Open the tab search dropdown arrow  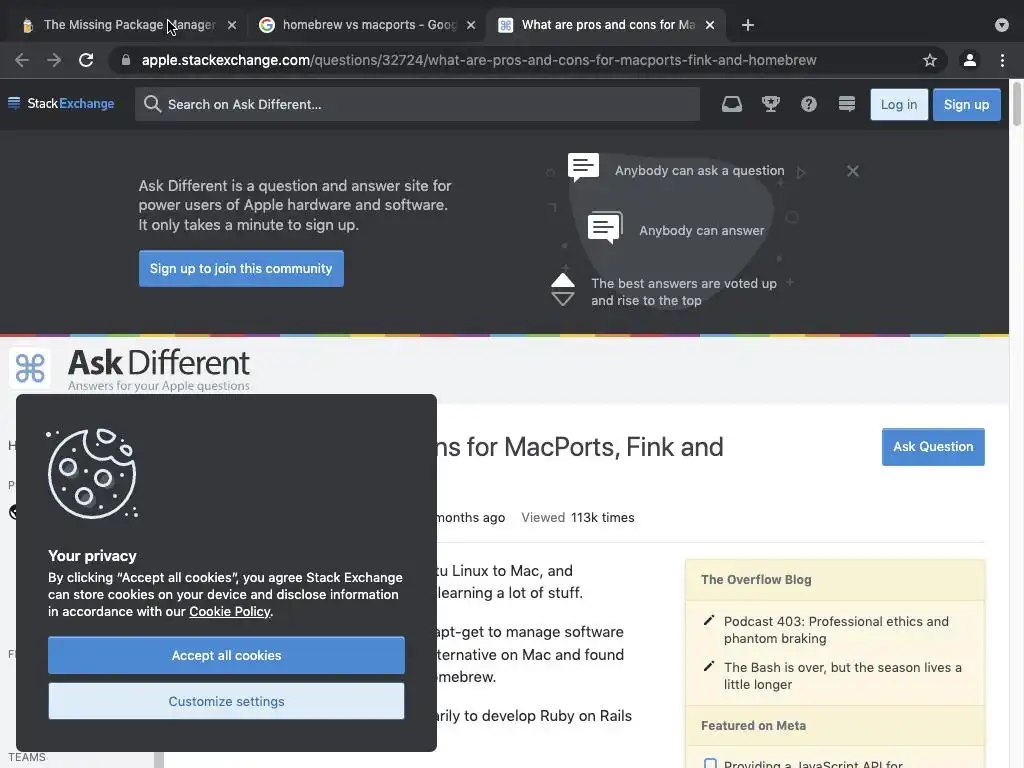click(1001, 25)
